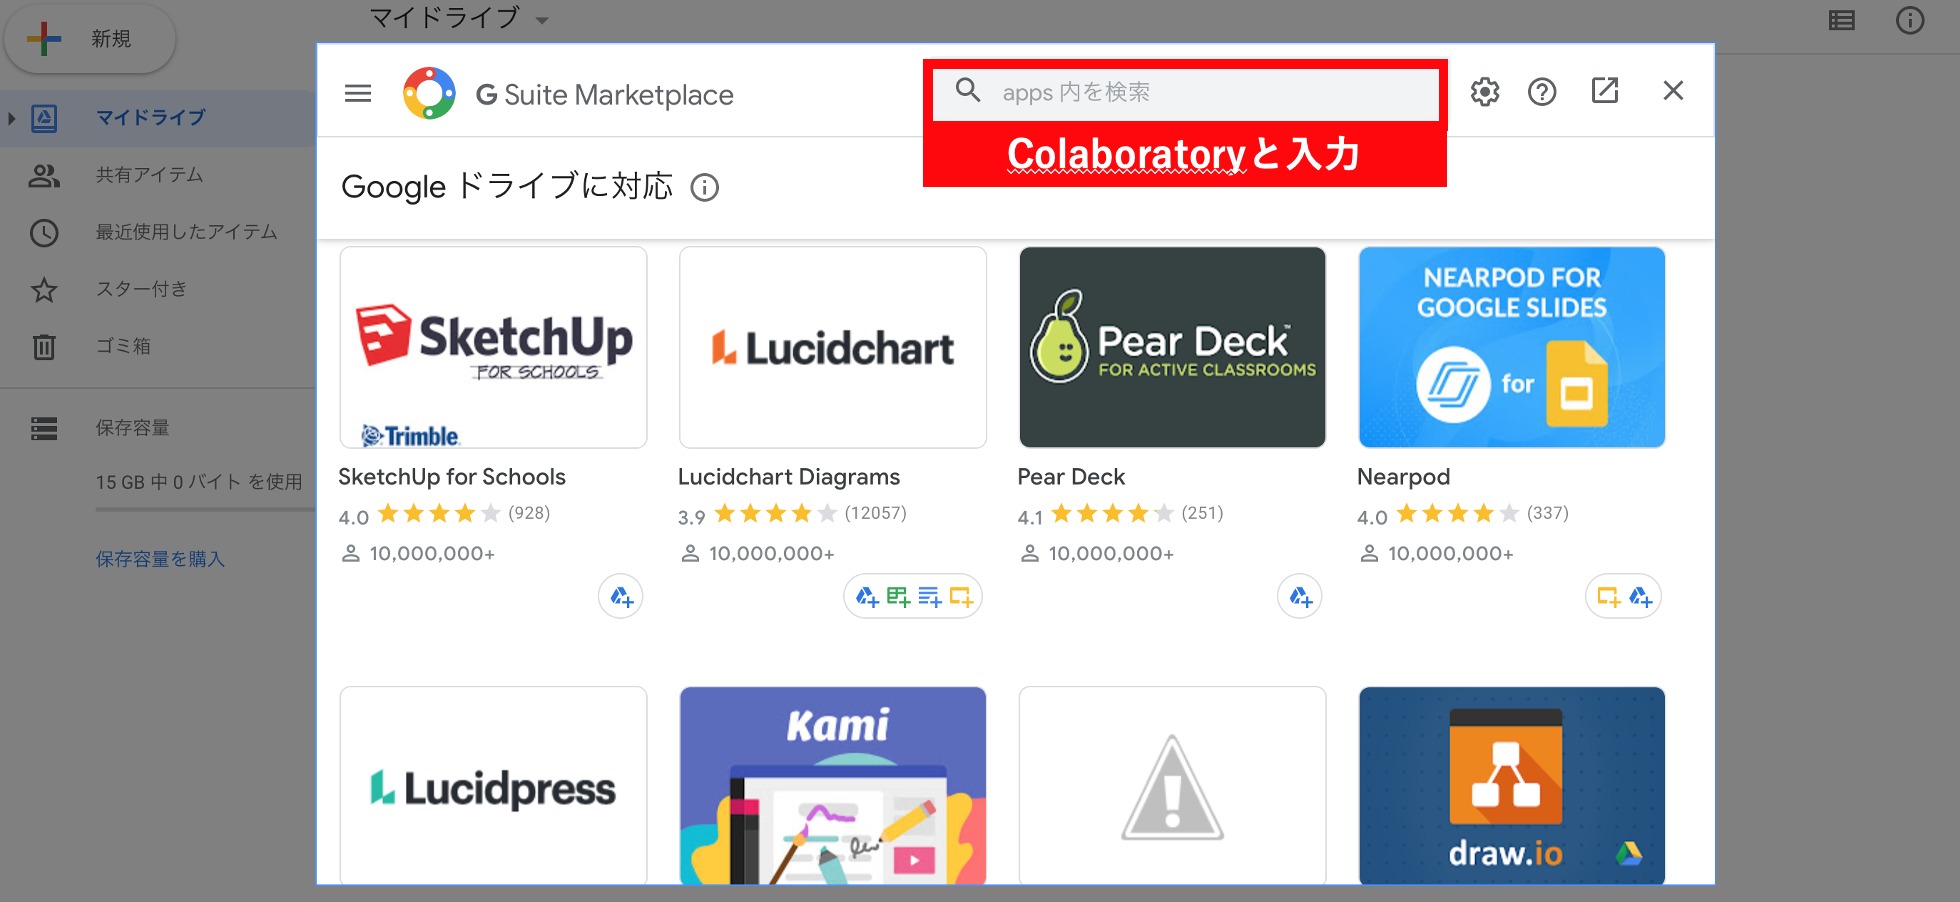Click Pear Deck's star rating

(x=1112, y=514)
